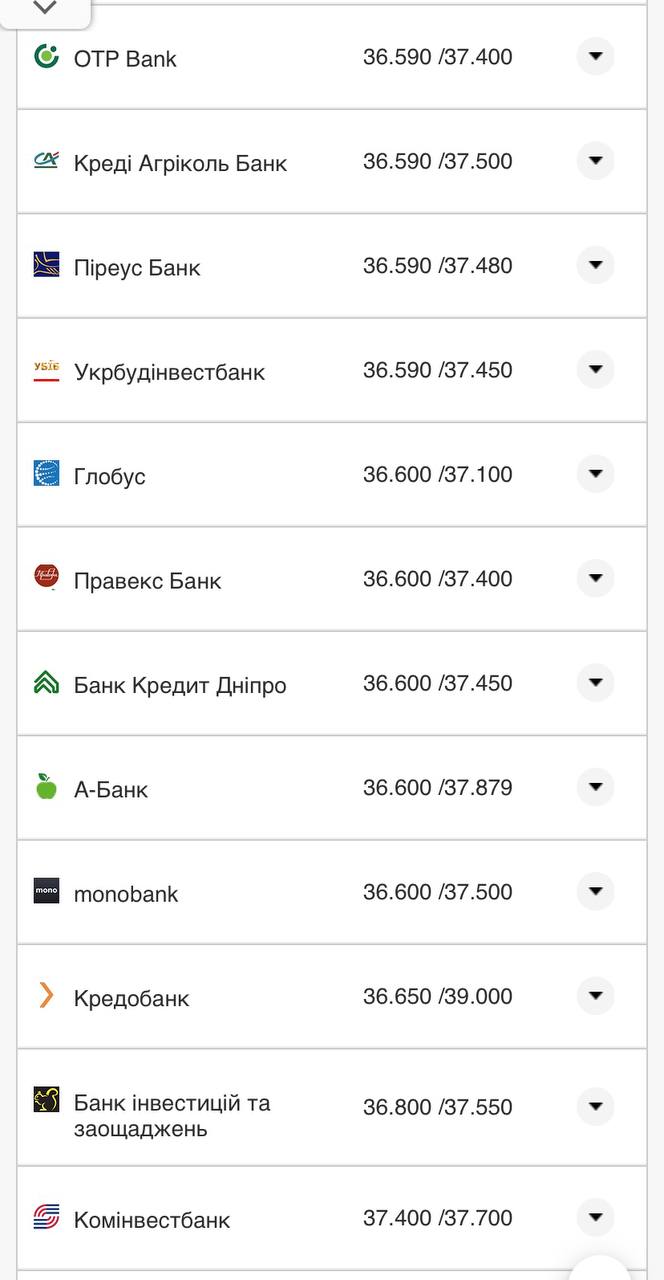
Task: Open the monobank name link
Action: (x=126, y=894)
